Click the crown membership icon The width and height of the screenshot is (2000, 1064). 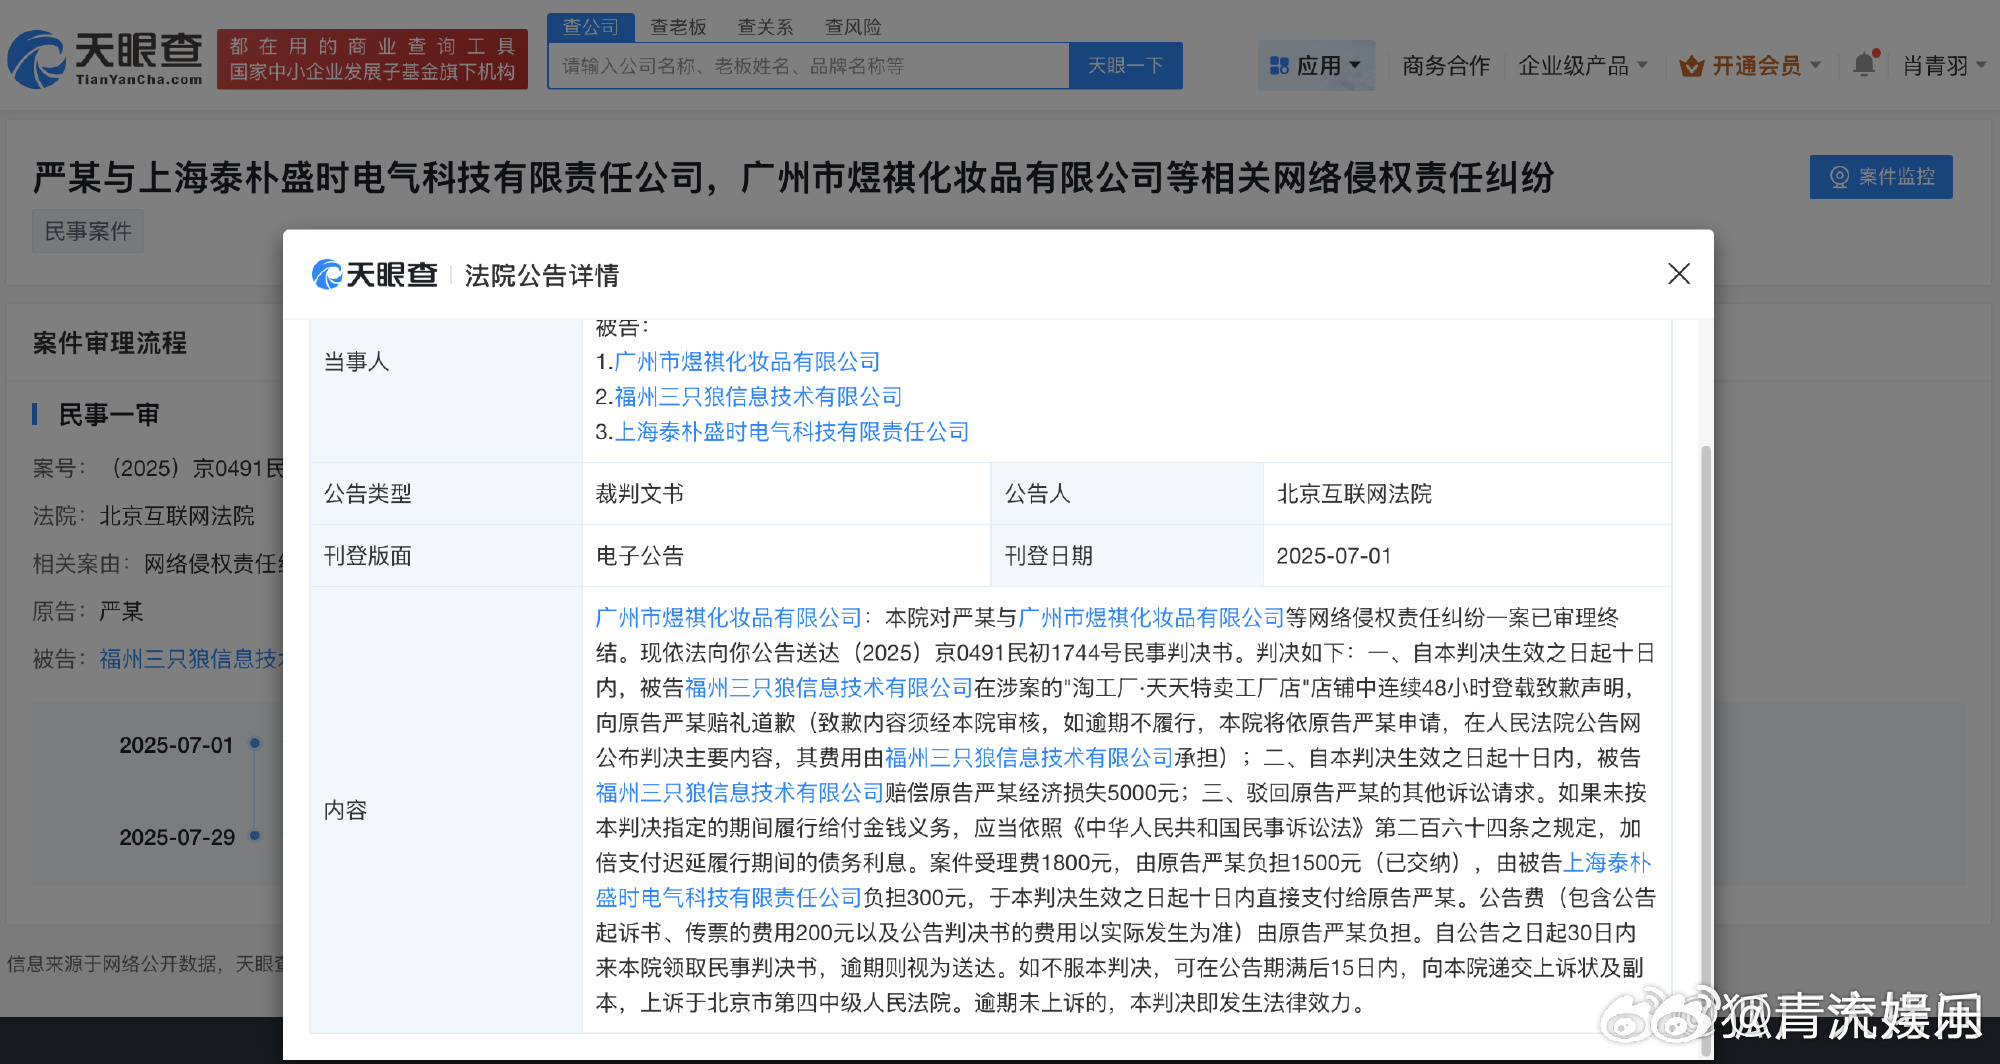(1692, 66)
